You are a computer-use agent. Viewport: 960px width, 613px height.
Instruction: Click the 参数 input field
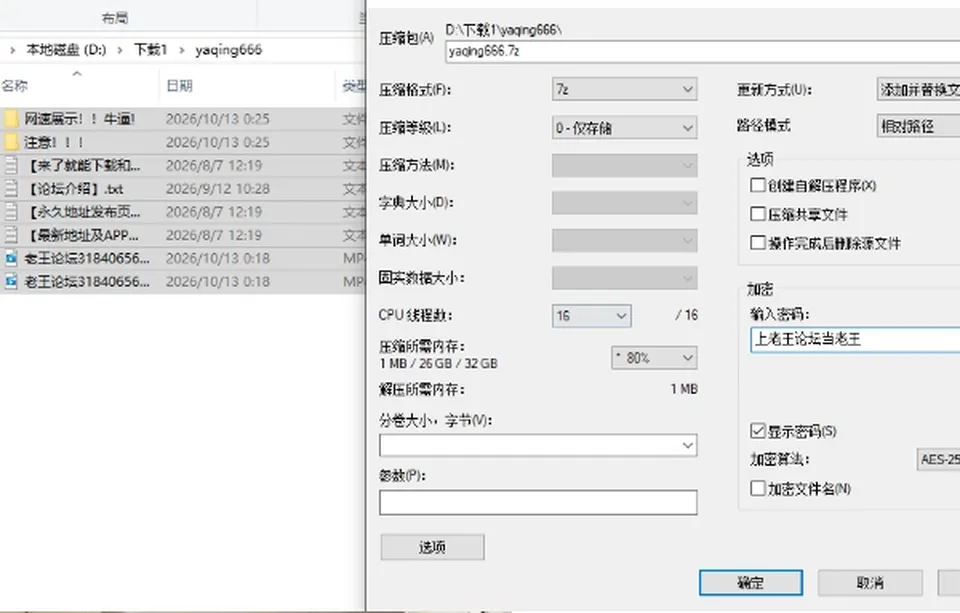click(538, 502)
